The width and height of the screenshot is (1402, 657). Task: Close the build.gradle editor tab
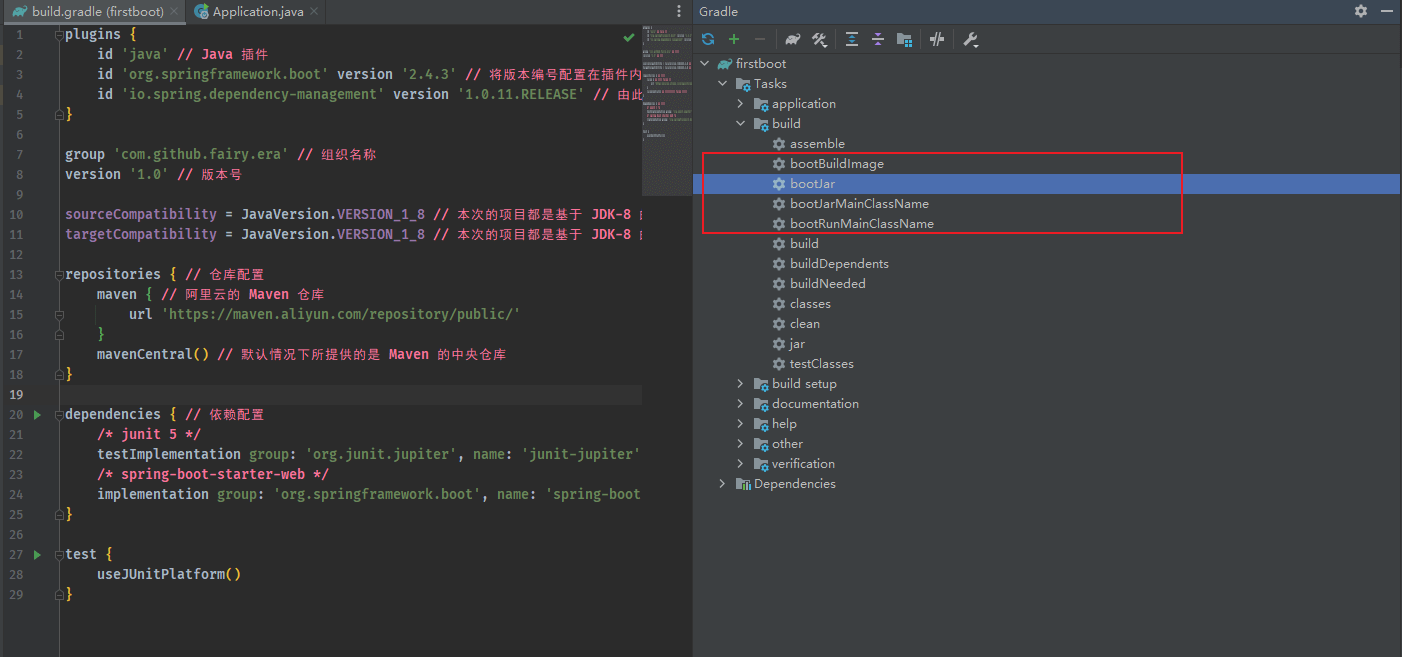click(x=174, y=12)
